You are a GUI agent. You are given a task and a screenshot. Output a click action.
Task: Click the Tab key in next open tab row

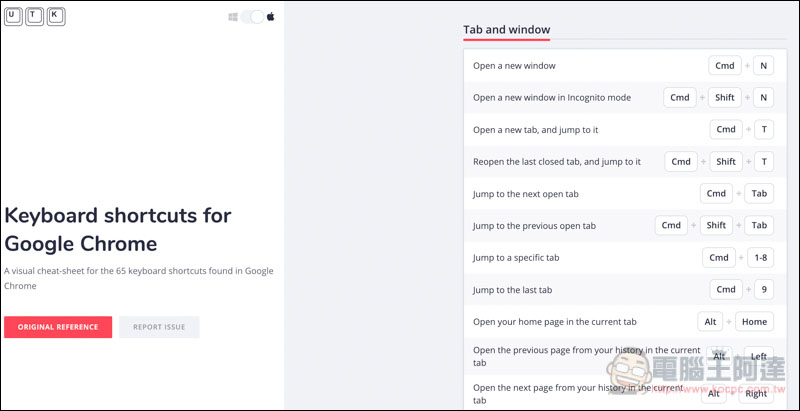[x=759, y=193]
